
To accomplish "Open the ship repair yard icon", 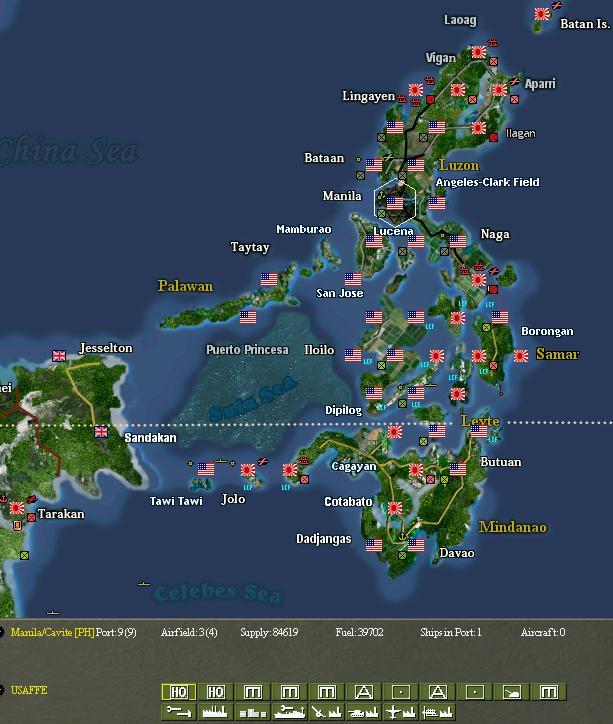I will 290,712.
